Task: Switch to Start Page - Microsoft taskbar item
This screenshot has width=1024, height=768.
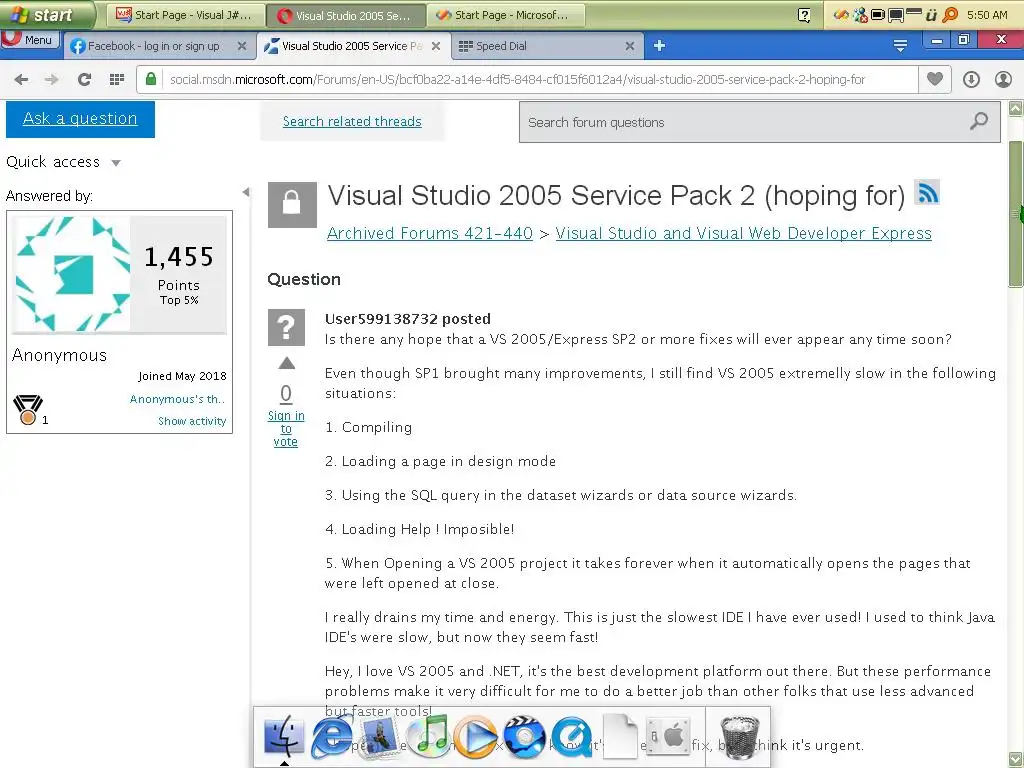Action: (505, 15)
